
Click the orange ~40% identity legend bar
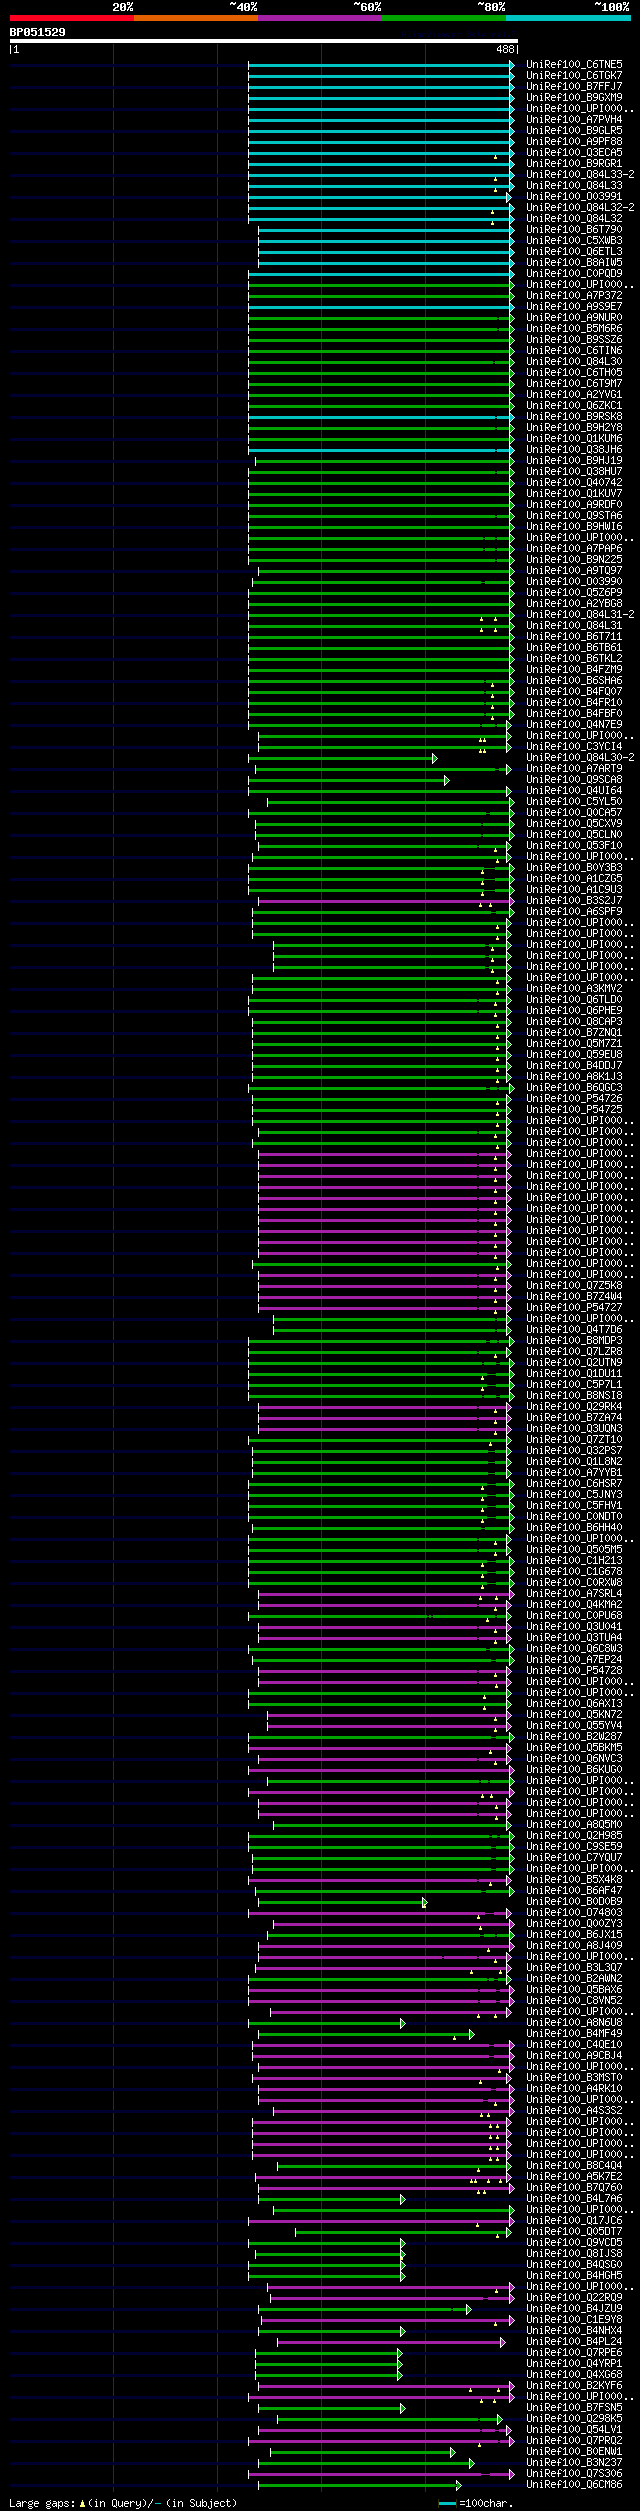pyautogui.click(x=195, y=18)
